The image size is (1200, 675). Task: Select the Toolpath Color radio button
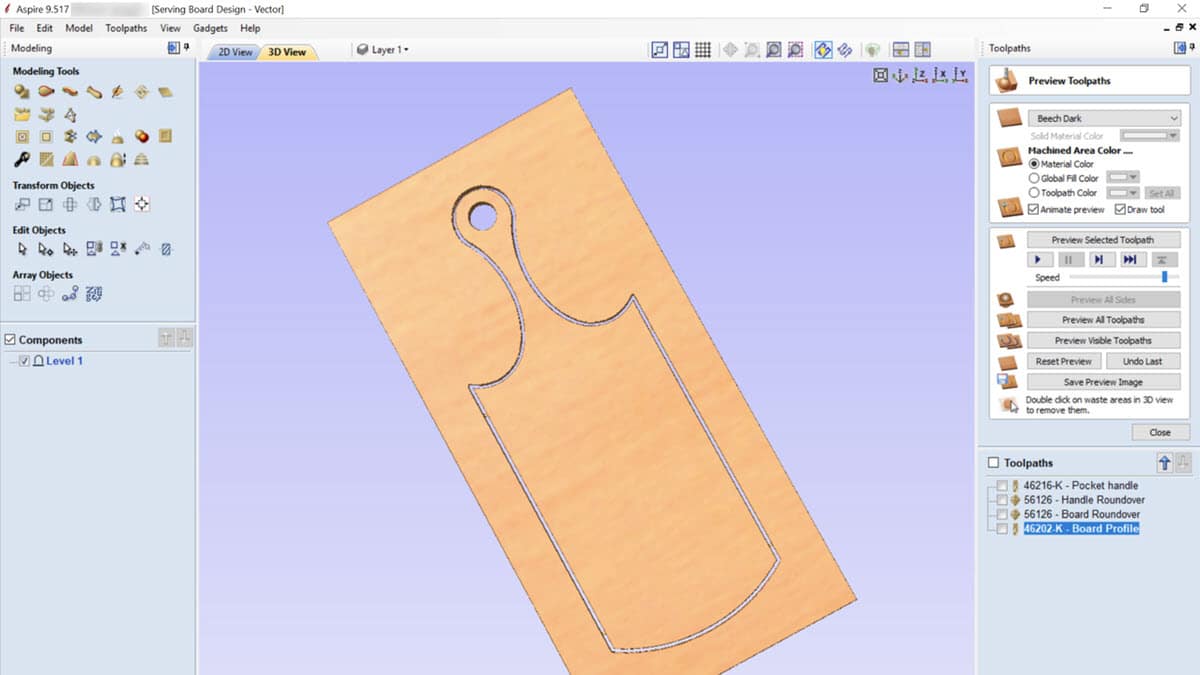pyautogui.click(x=1034, y=193)
